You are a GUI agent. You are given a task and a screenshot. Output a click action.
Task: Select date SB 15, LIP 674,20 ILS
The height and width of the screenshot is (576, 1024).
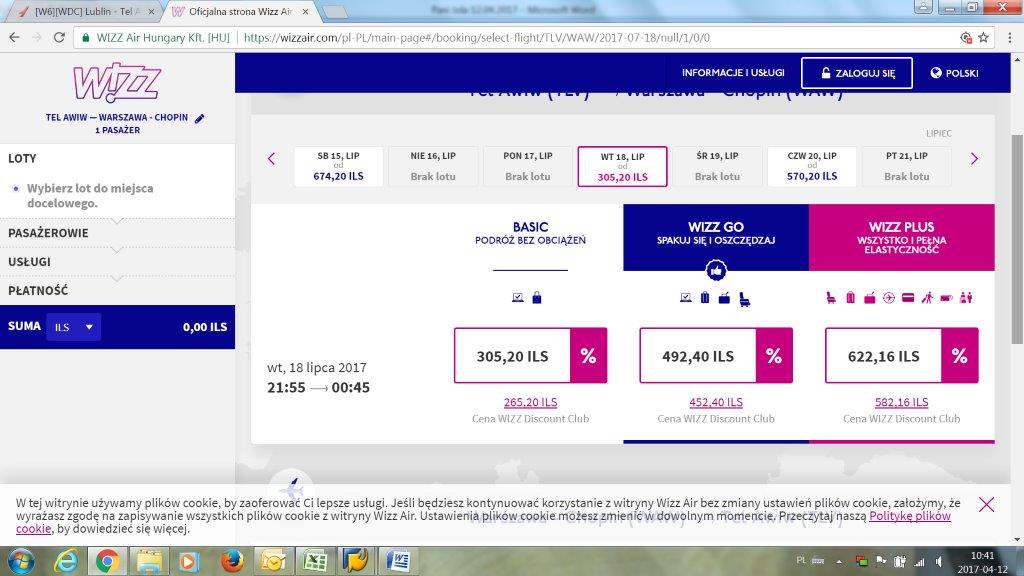point(338,167)
